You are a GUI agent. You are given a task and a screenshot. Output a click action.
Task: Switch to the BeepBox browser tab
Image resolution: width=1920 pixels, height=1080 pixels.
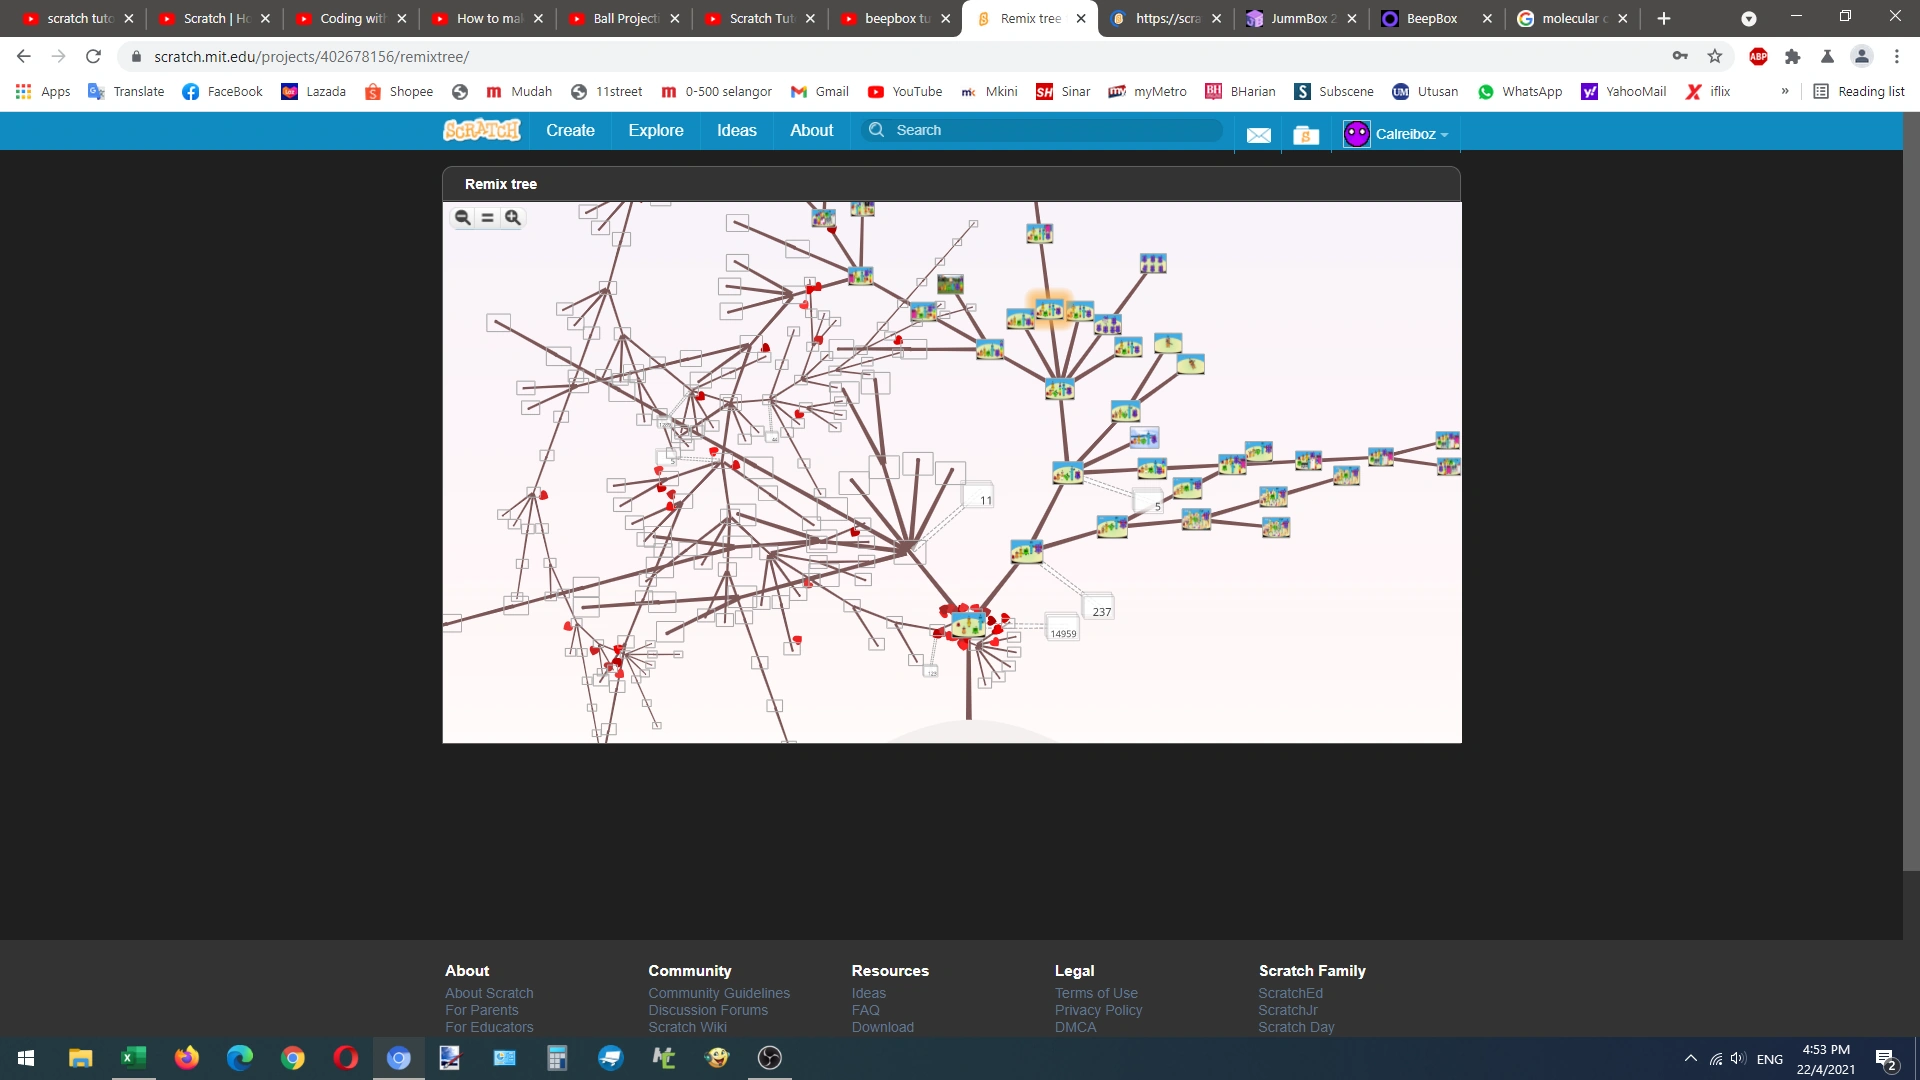point(1430,18)
